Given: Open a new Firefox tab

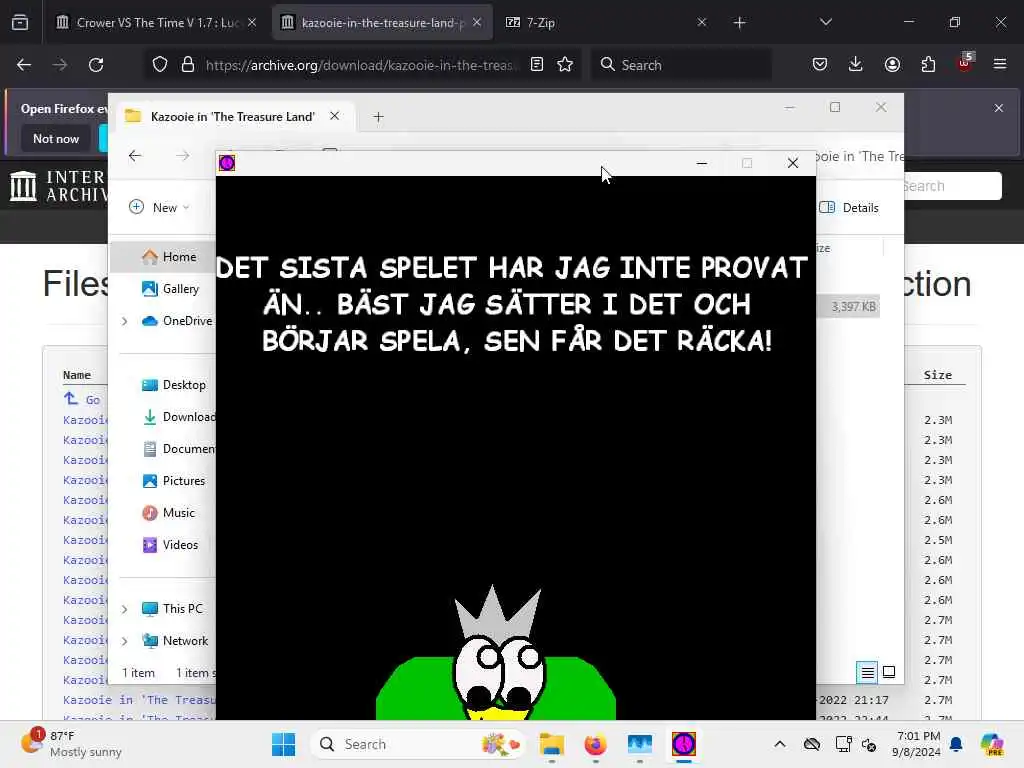Looking at the screenshot, I should (739, 23).
